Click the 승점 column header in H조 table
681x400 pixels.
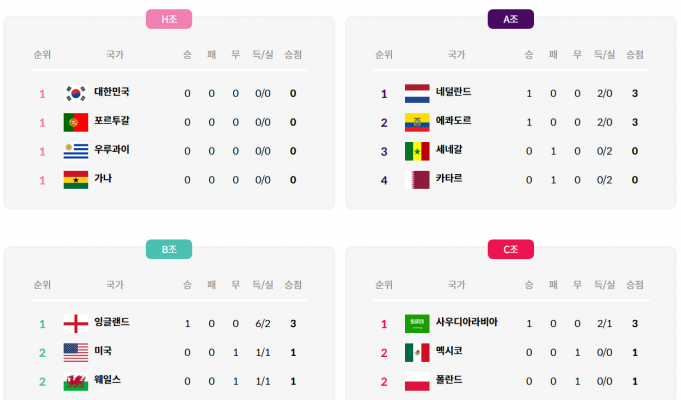(x=293, y=55)
